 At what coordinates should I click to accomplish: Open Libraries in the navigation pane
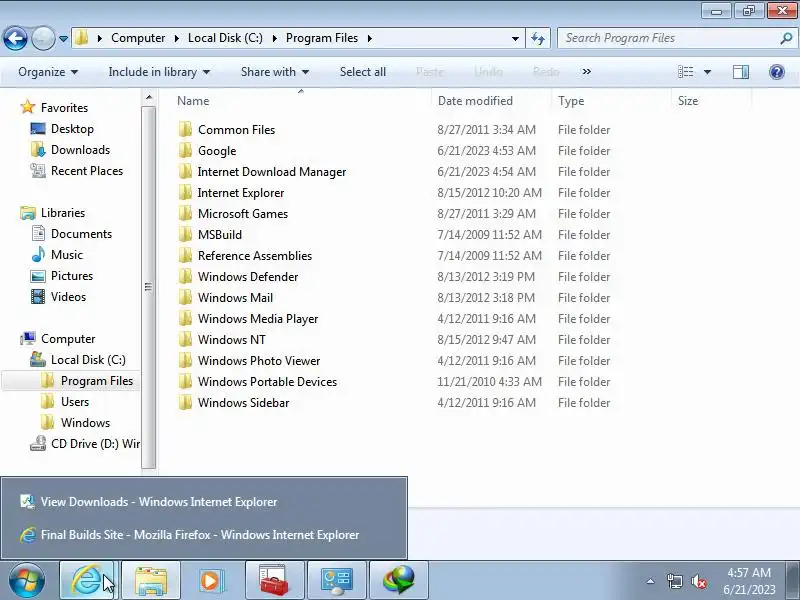click(x=53, y=212)
